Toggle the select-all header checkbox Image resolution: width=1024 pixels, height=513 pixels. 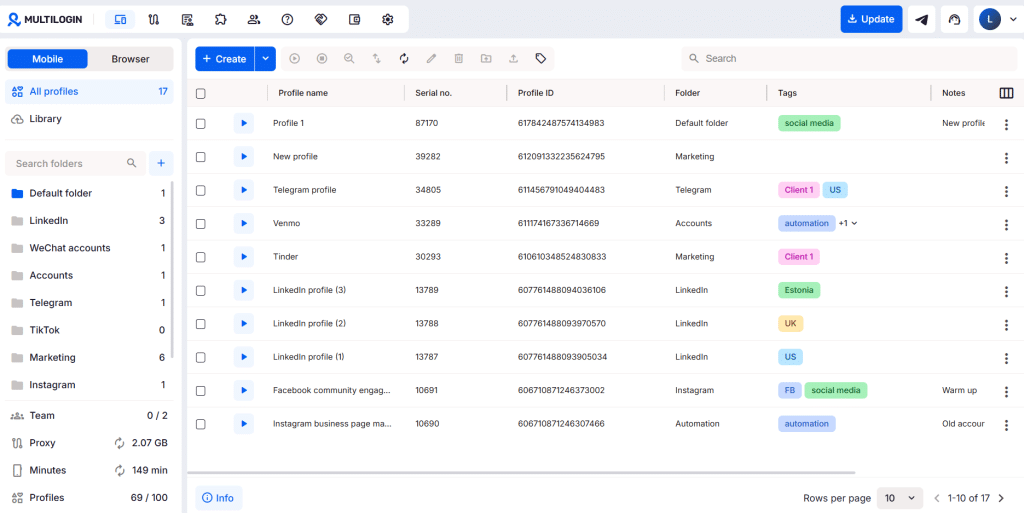200,93
